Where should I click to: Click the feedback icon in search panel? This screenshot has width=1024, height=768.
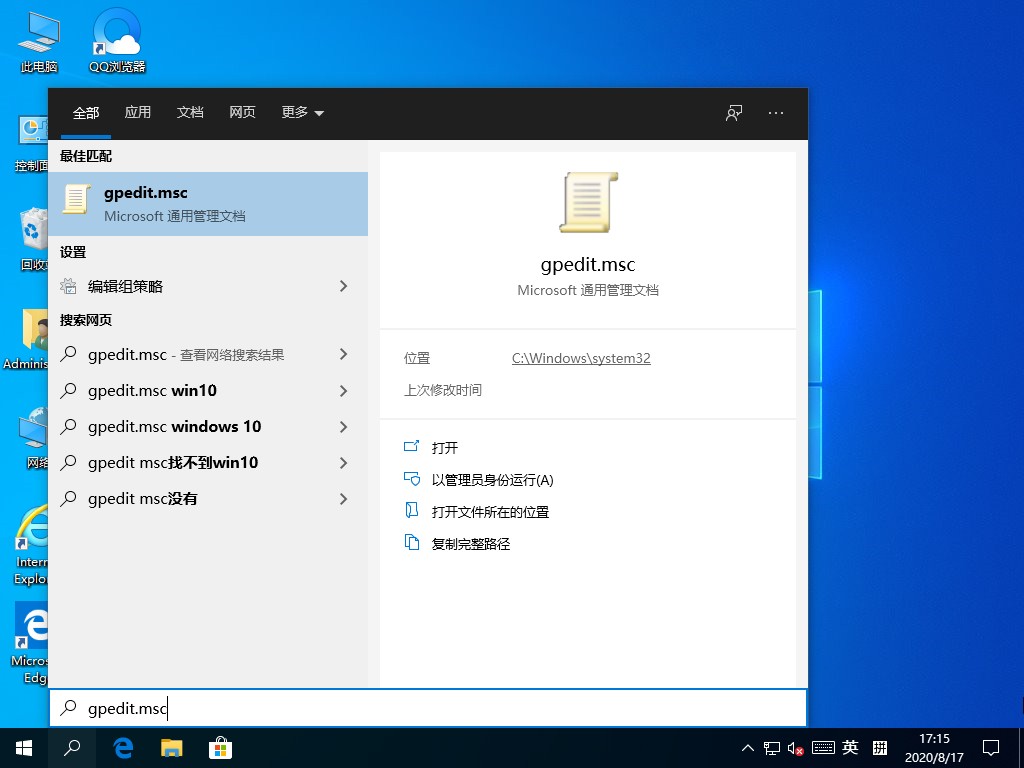pyautogui.click(x=733, y=113)
